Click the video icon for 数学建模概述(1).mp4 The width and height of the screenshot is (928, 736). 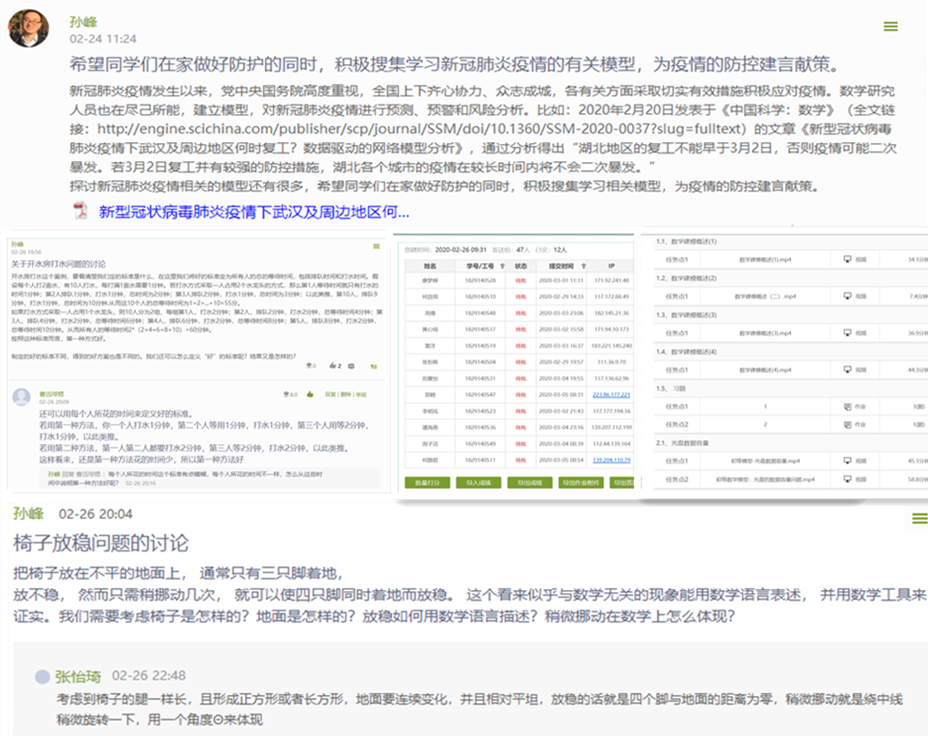[x=847, y=259]
